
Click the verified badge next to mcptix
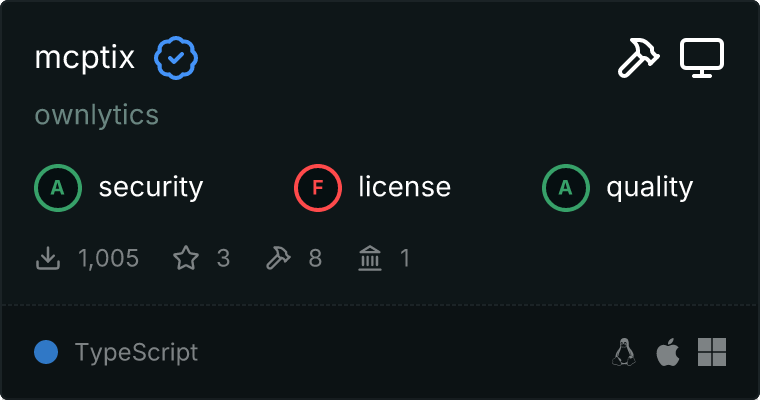175,58
